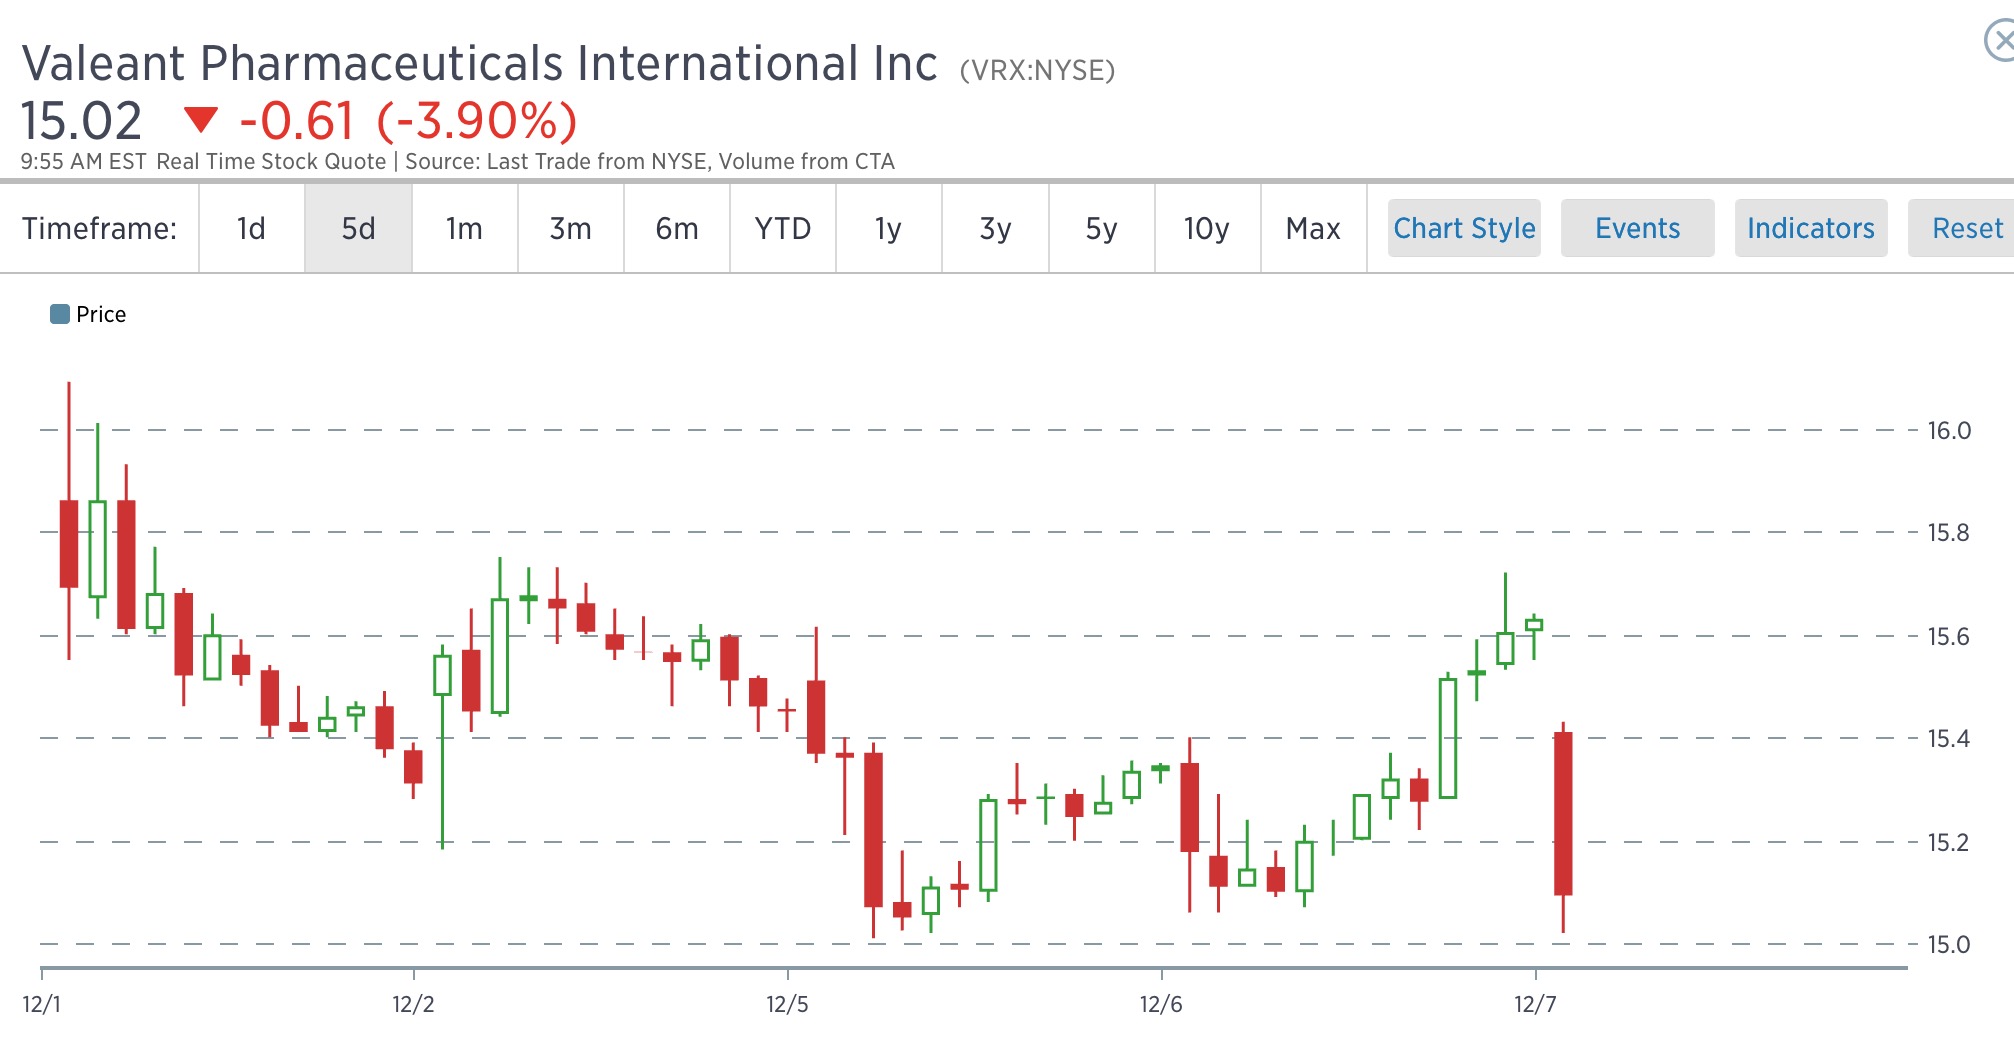Click the 15.2 price axis label
The image size is (2014, 1049).
pos(1949,843)
